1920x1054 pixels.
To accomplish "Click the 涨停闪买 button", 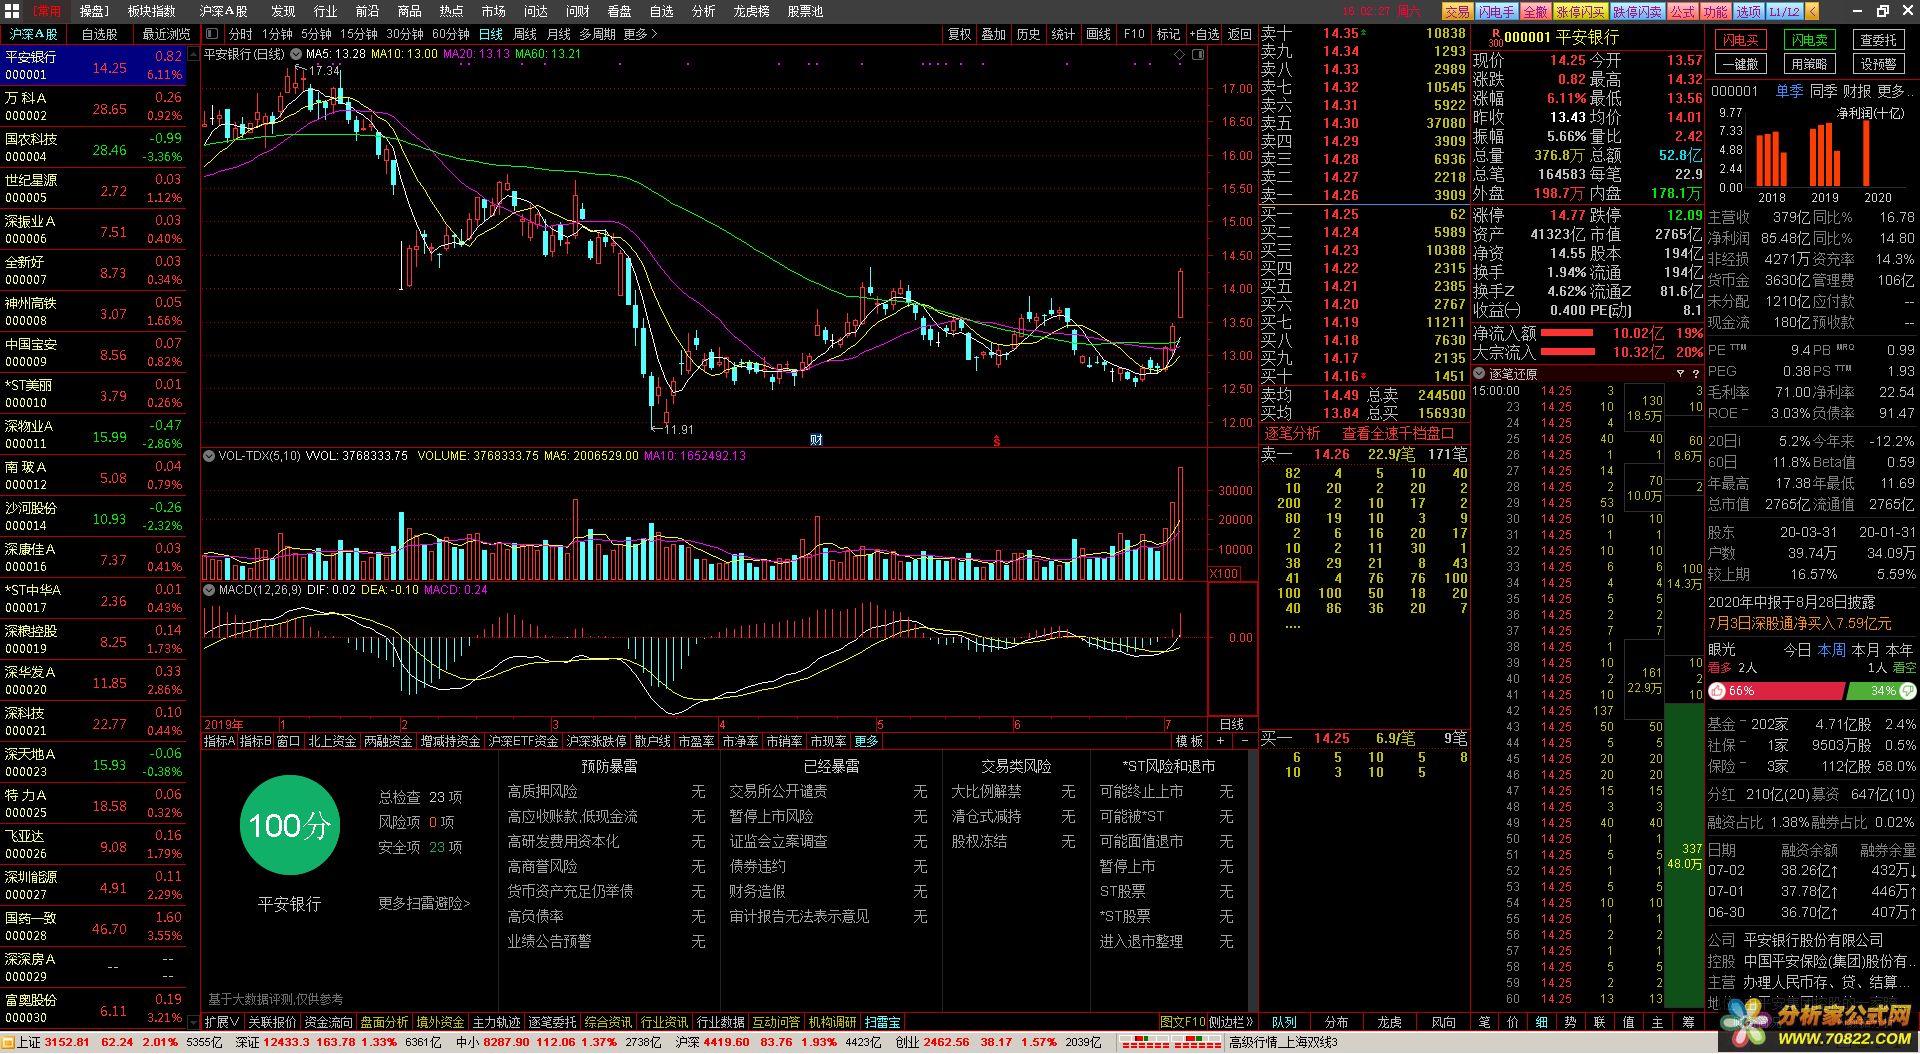I will point(1580,12).
